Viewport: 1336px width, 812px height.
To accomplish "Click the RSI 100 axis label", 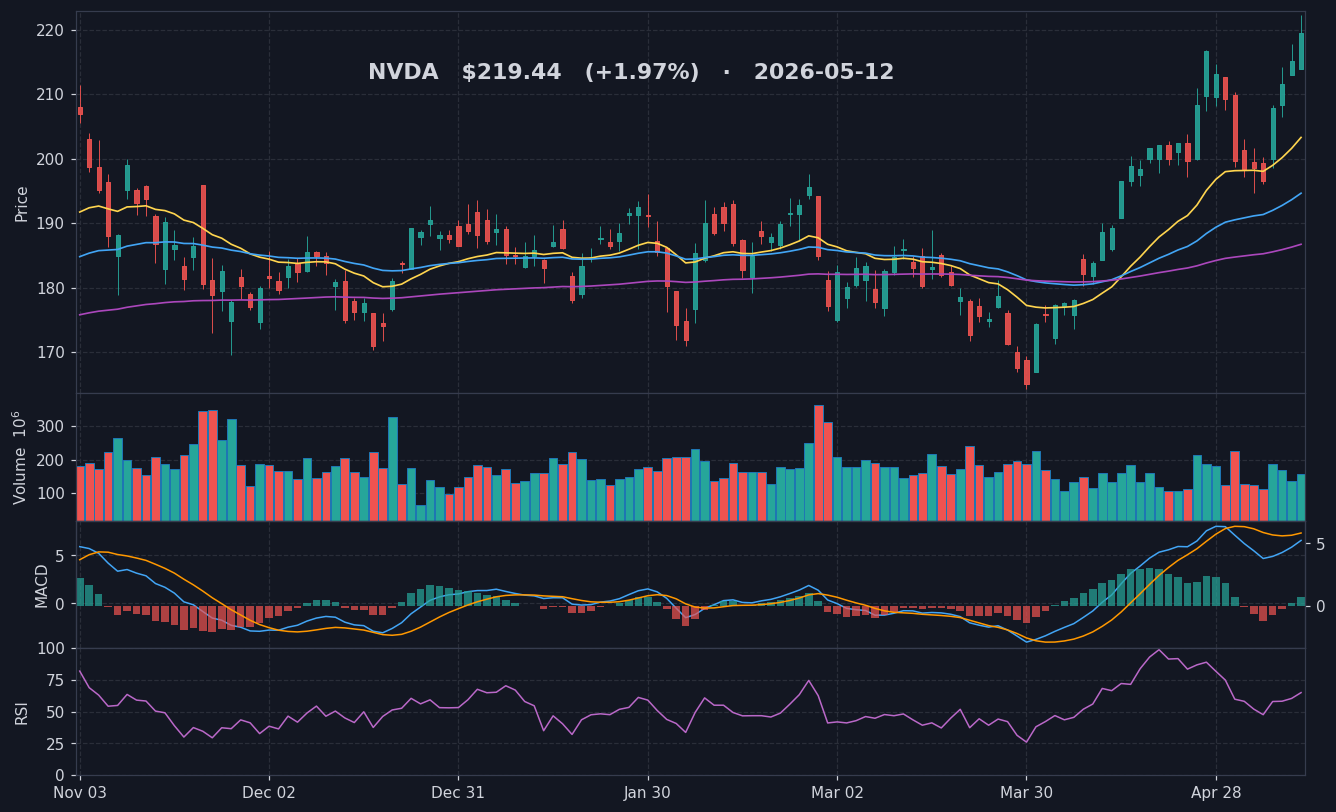I will tap(50, 649).
